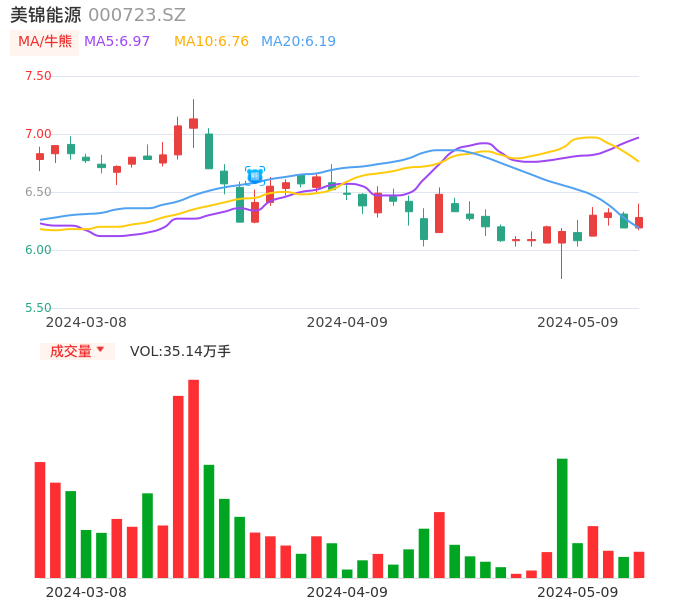686x606 pixels.
Task: Click the VOL:35.14万手 volume readout
Action: [180, 351]
